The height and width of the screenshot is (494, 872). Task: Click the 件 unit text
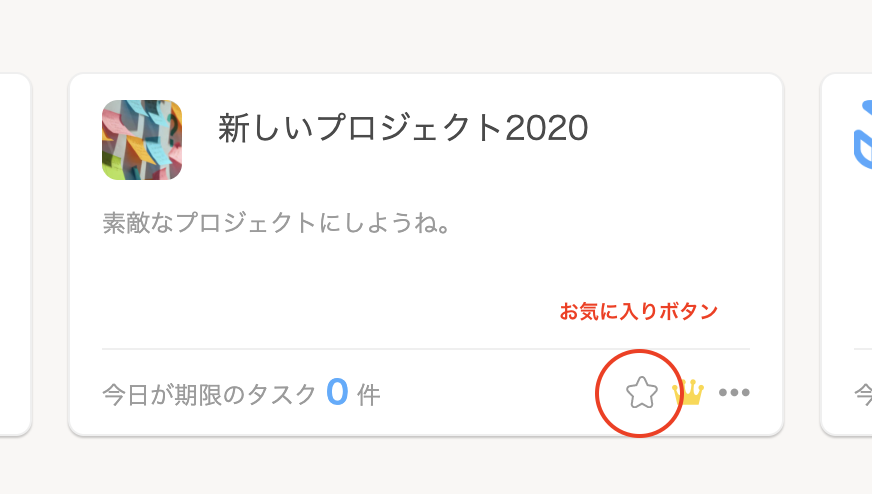tap(369, 396)
